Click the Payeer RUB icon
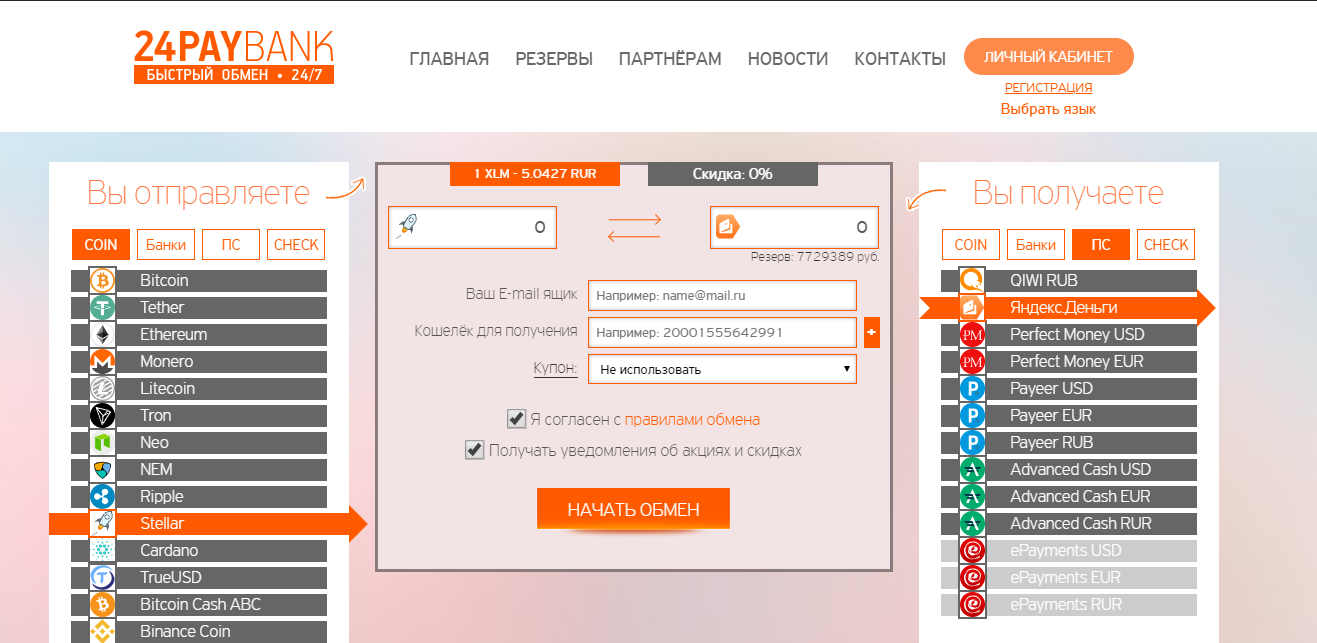The image size is (1317, 643). tap(972, 443)
